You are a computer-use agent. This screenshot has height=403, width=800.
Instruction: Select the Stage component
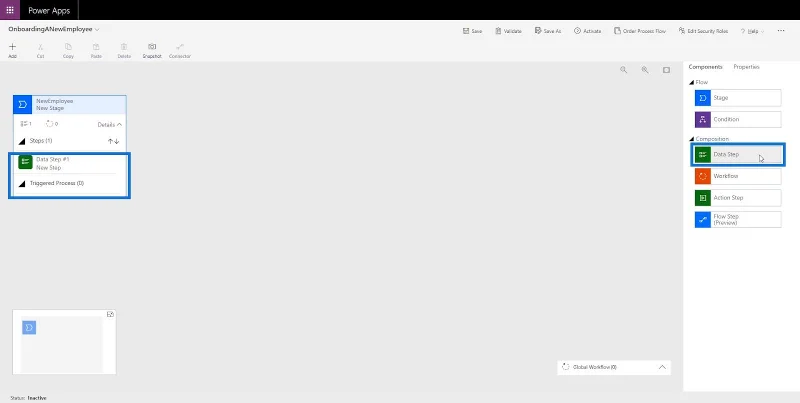pos(738,98)
